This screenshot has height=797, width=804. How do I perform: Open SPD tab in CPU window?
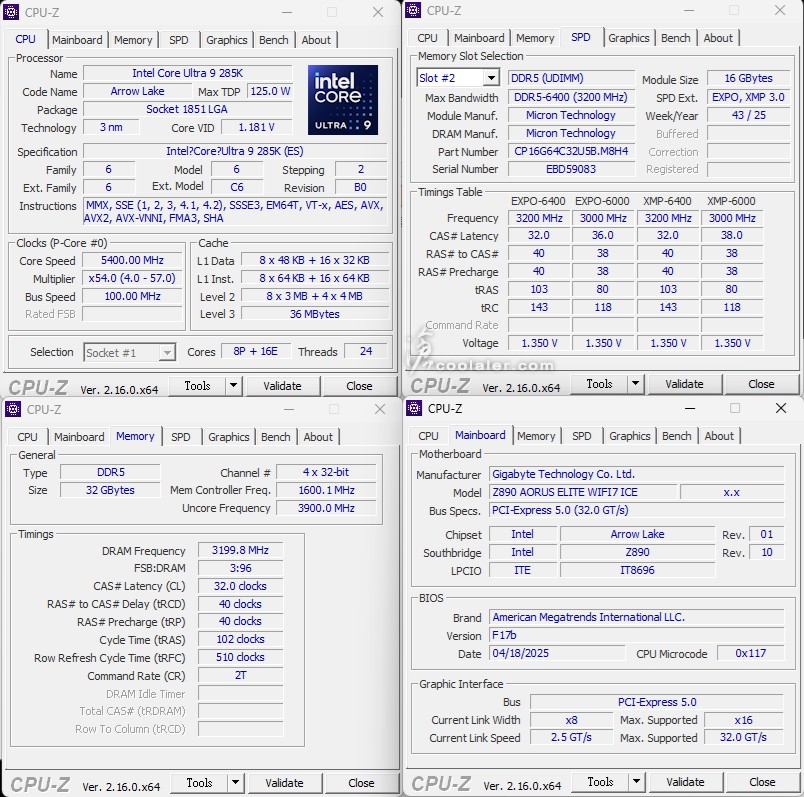pos(178,40)
